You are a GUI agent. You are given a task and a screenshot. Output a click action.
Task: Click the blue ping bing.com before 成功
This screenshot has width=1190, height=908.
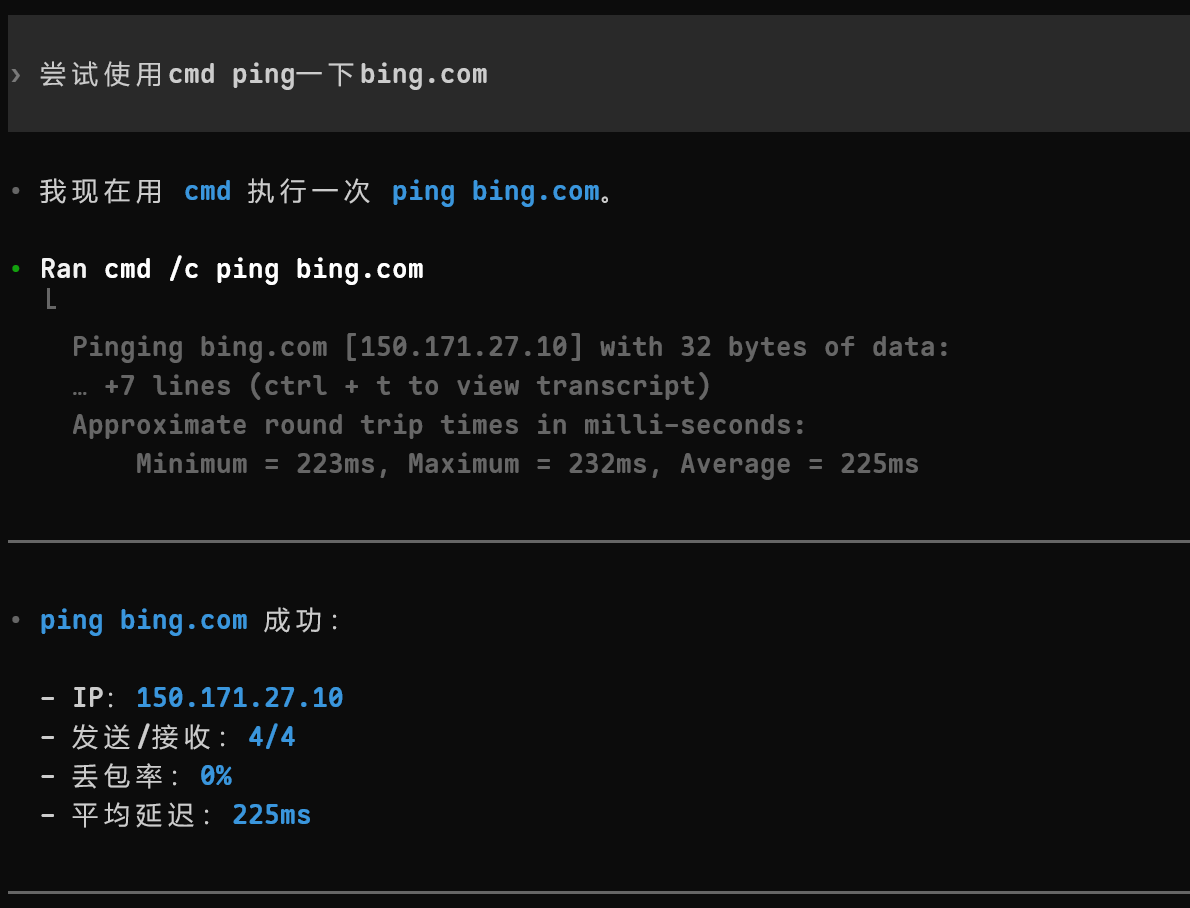[x=143, y=621]
